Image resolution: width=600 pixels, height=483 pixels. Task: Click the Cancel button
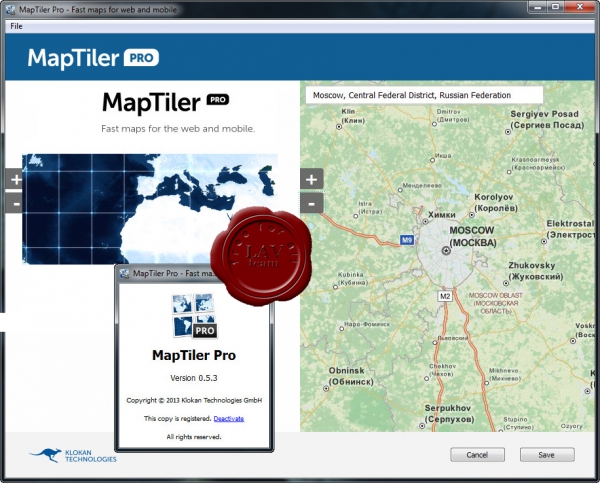point(477,455)
